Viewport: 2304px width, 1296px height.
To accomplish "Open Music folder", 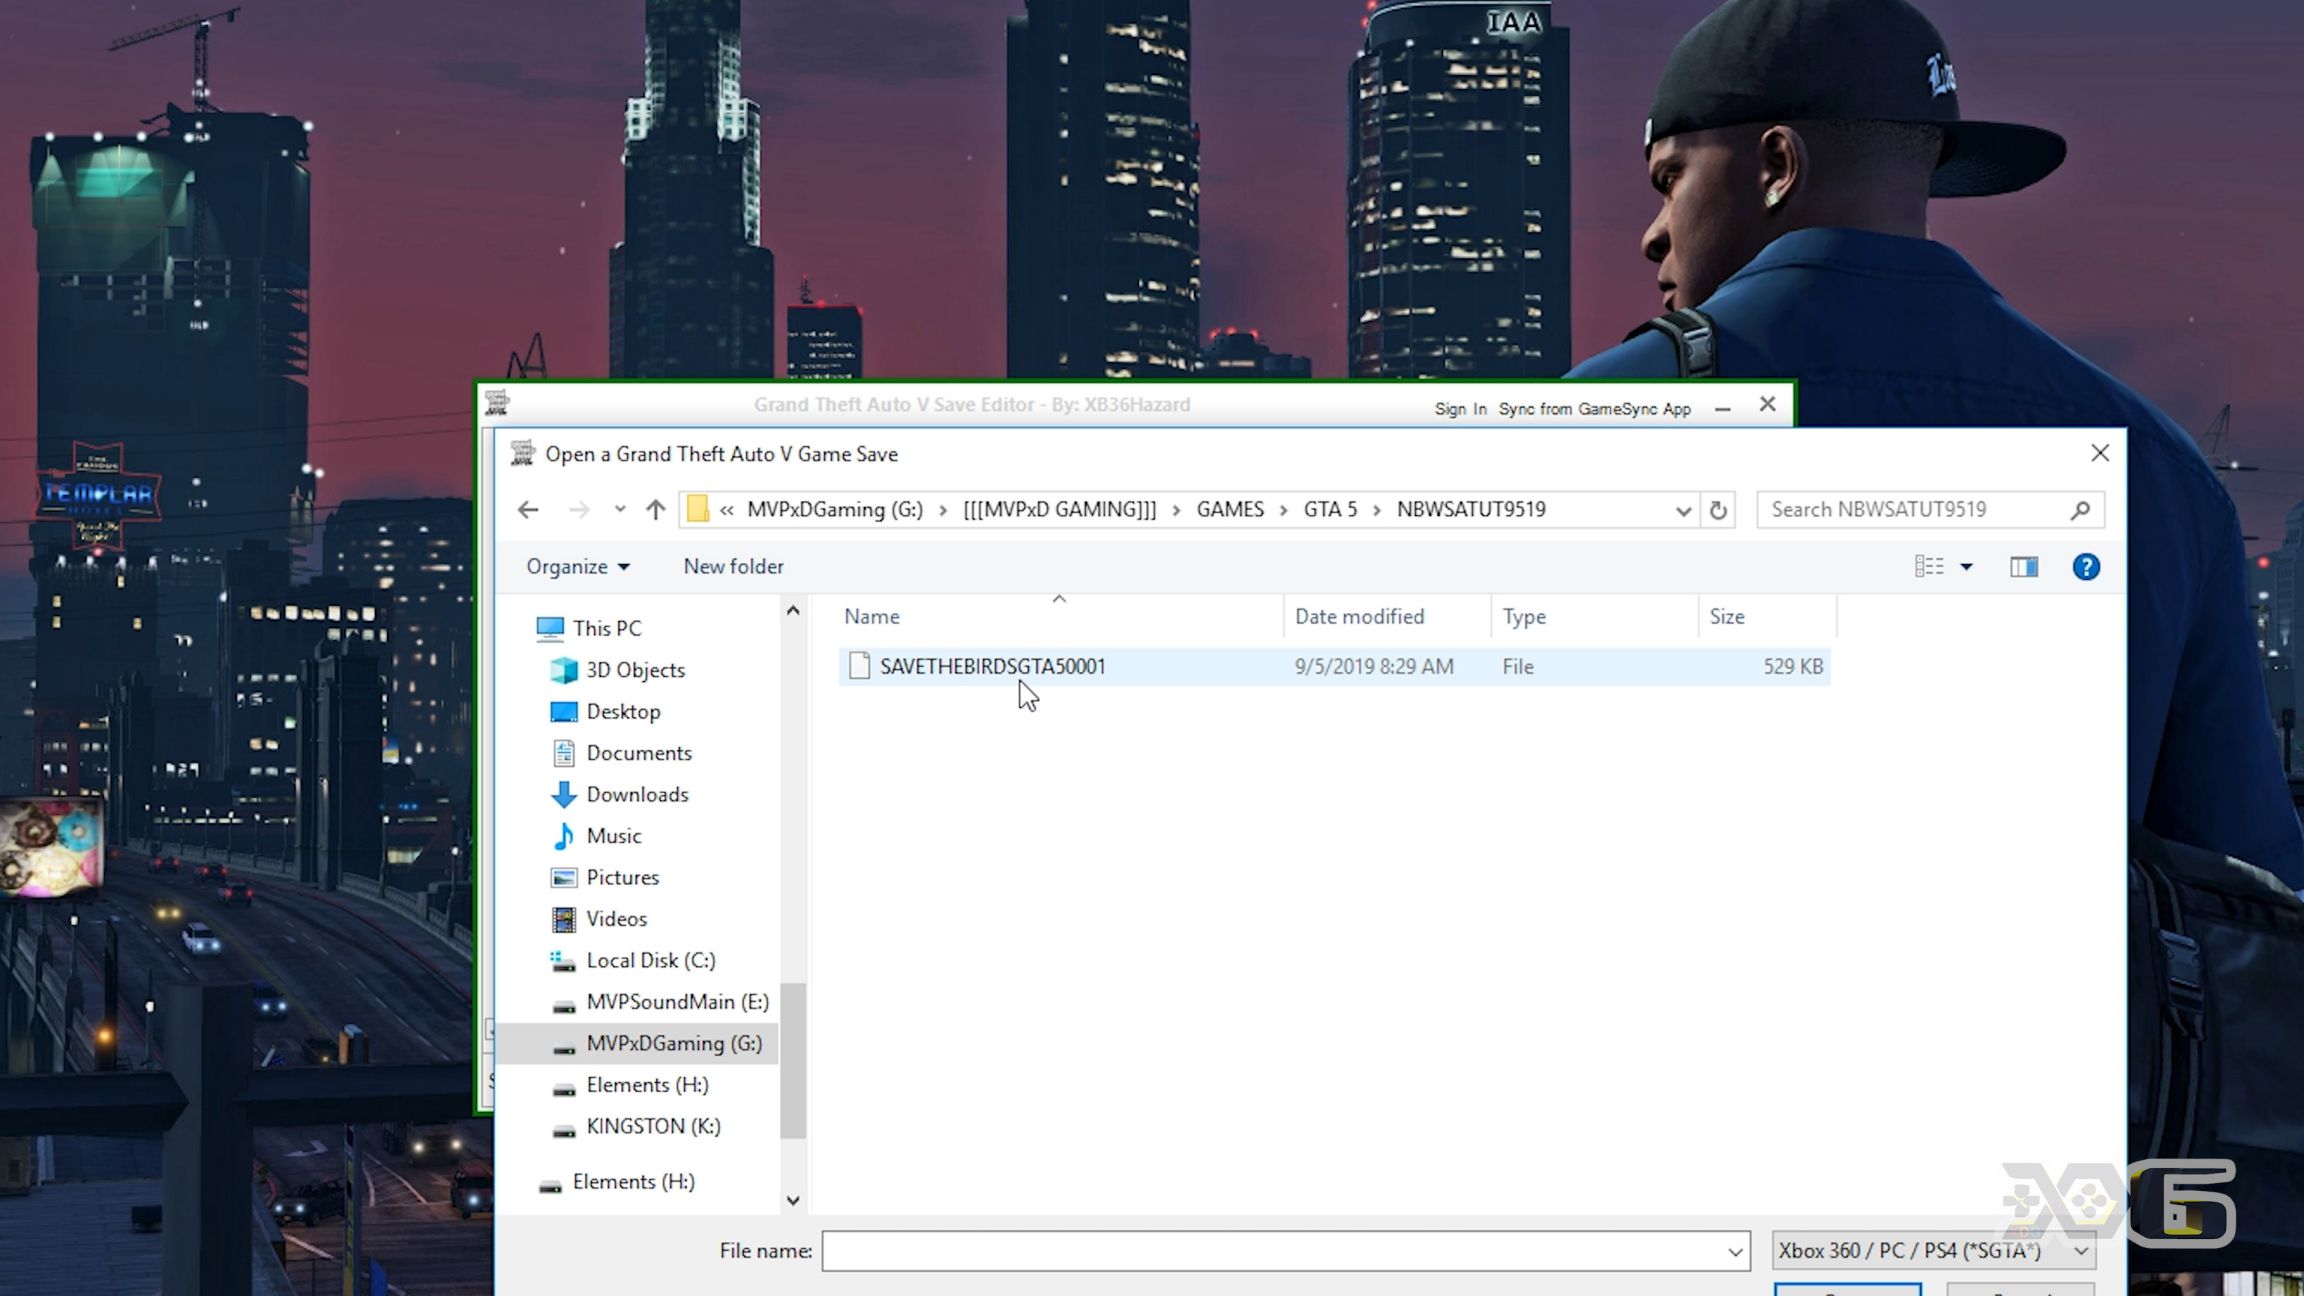I will tap(614, 836).
